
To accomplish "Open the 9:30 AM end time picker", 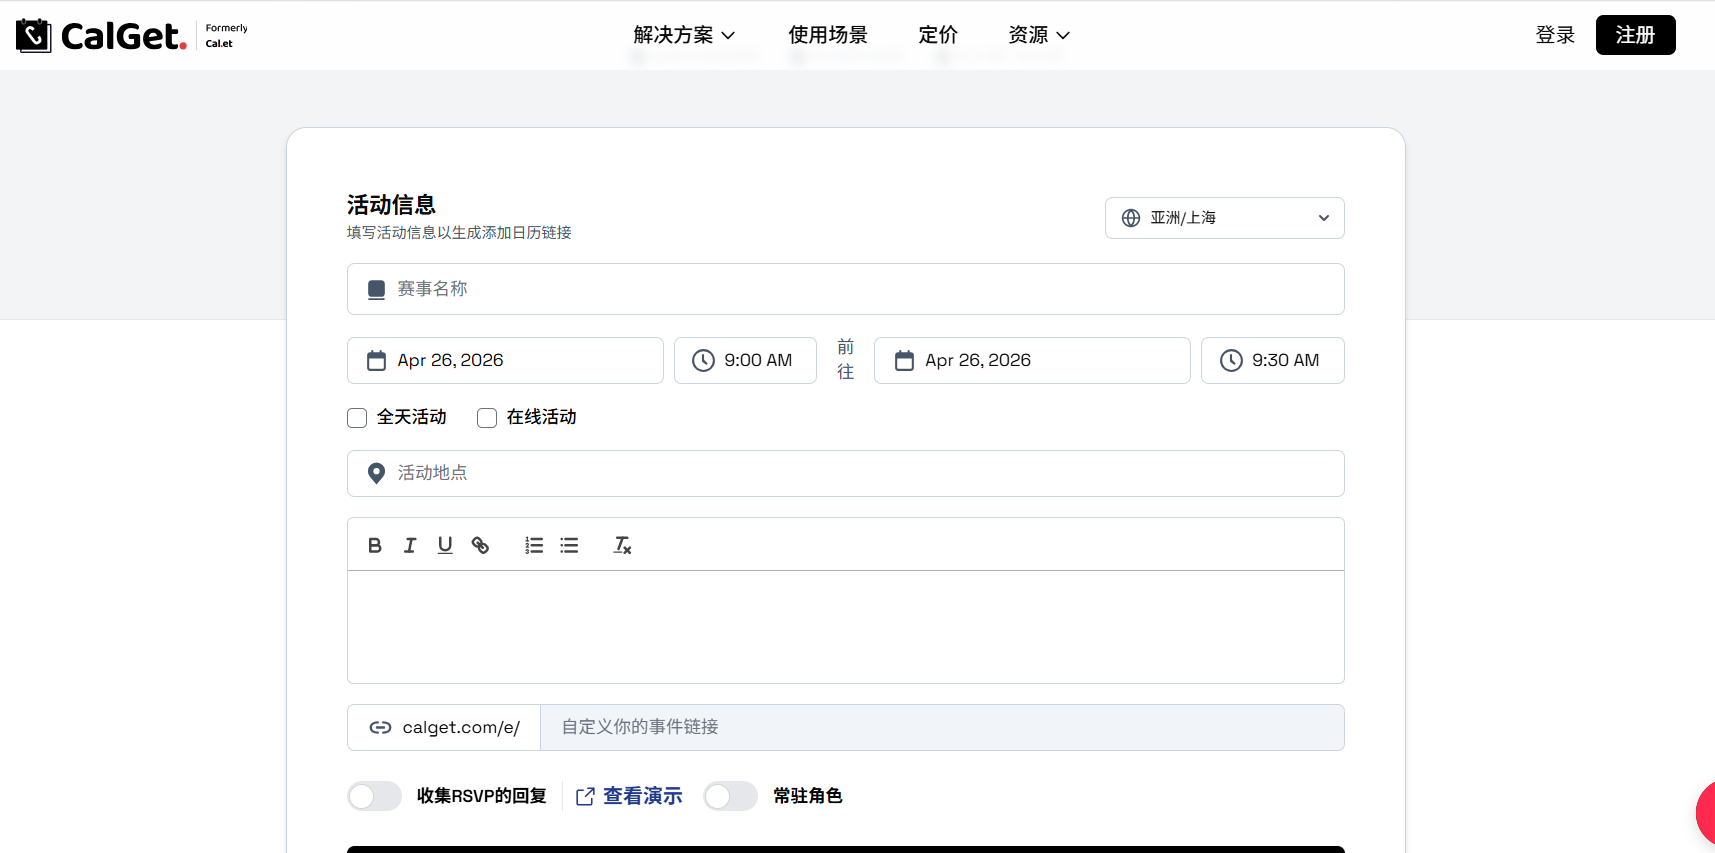I will (x=1272, y=360).
